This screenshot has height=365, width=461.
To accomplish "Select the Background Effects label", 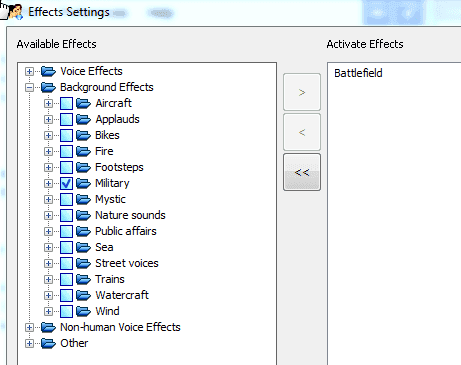I will tap(107, 87).
